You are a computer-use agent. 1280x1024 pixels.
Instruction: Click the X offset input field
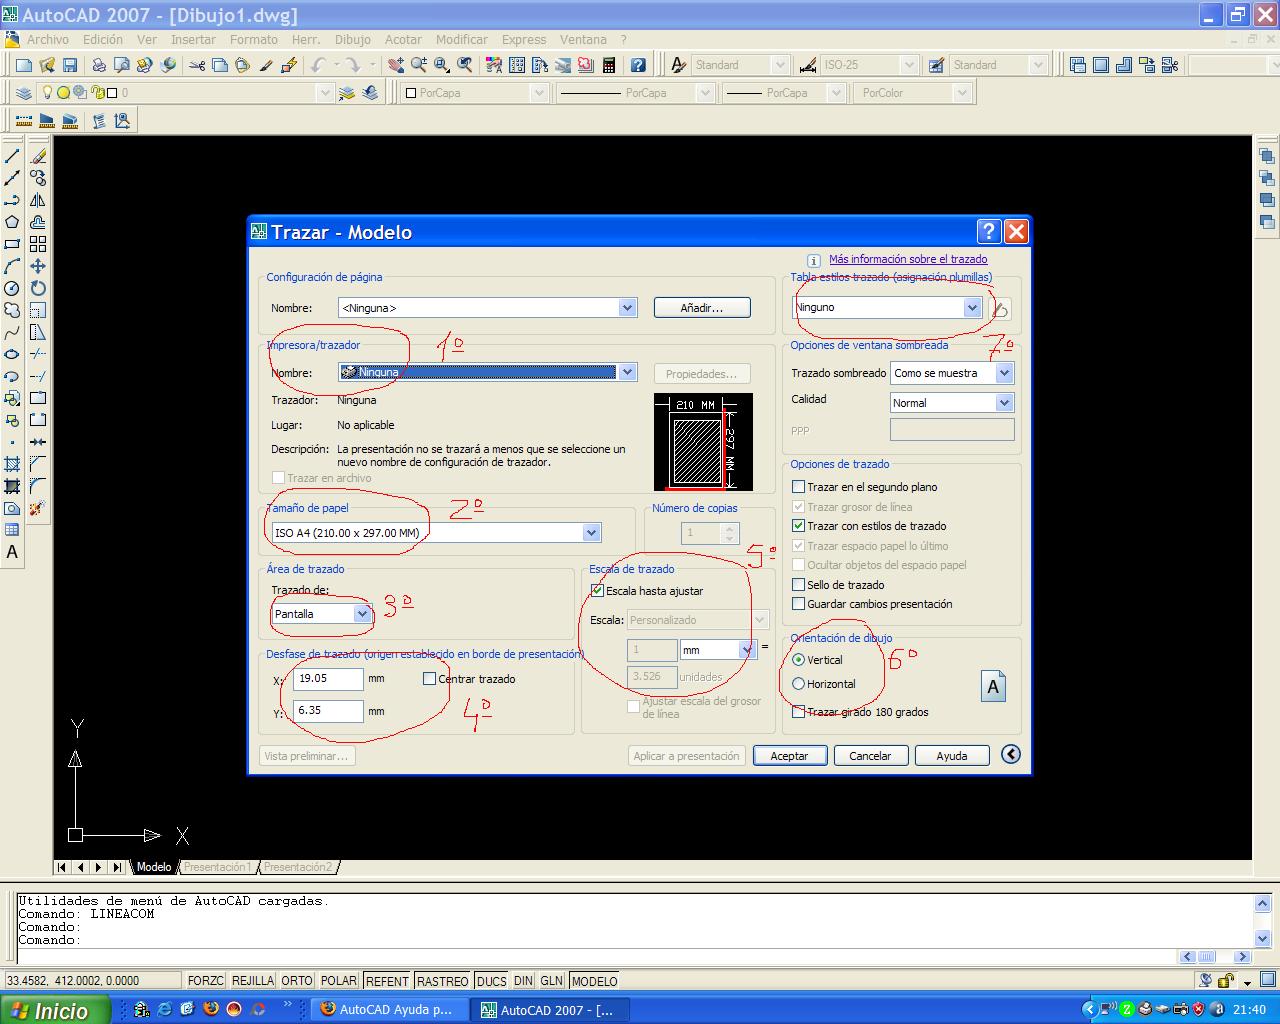(328, 679)
